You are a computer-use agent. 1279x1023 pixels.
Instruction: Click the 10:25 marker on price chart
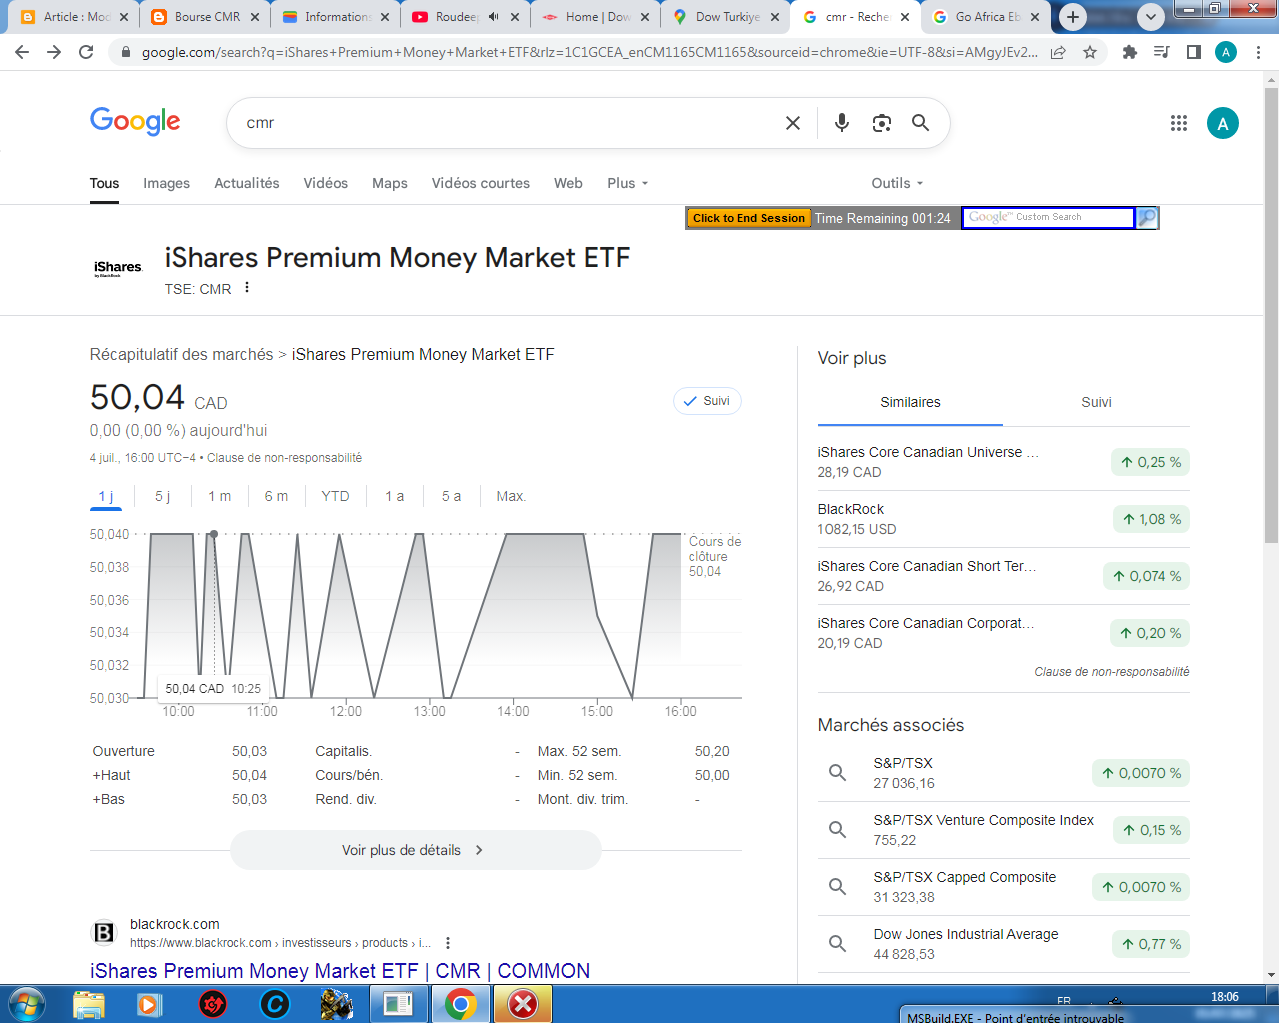click(x=213, y=534)
